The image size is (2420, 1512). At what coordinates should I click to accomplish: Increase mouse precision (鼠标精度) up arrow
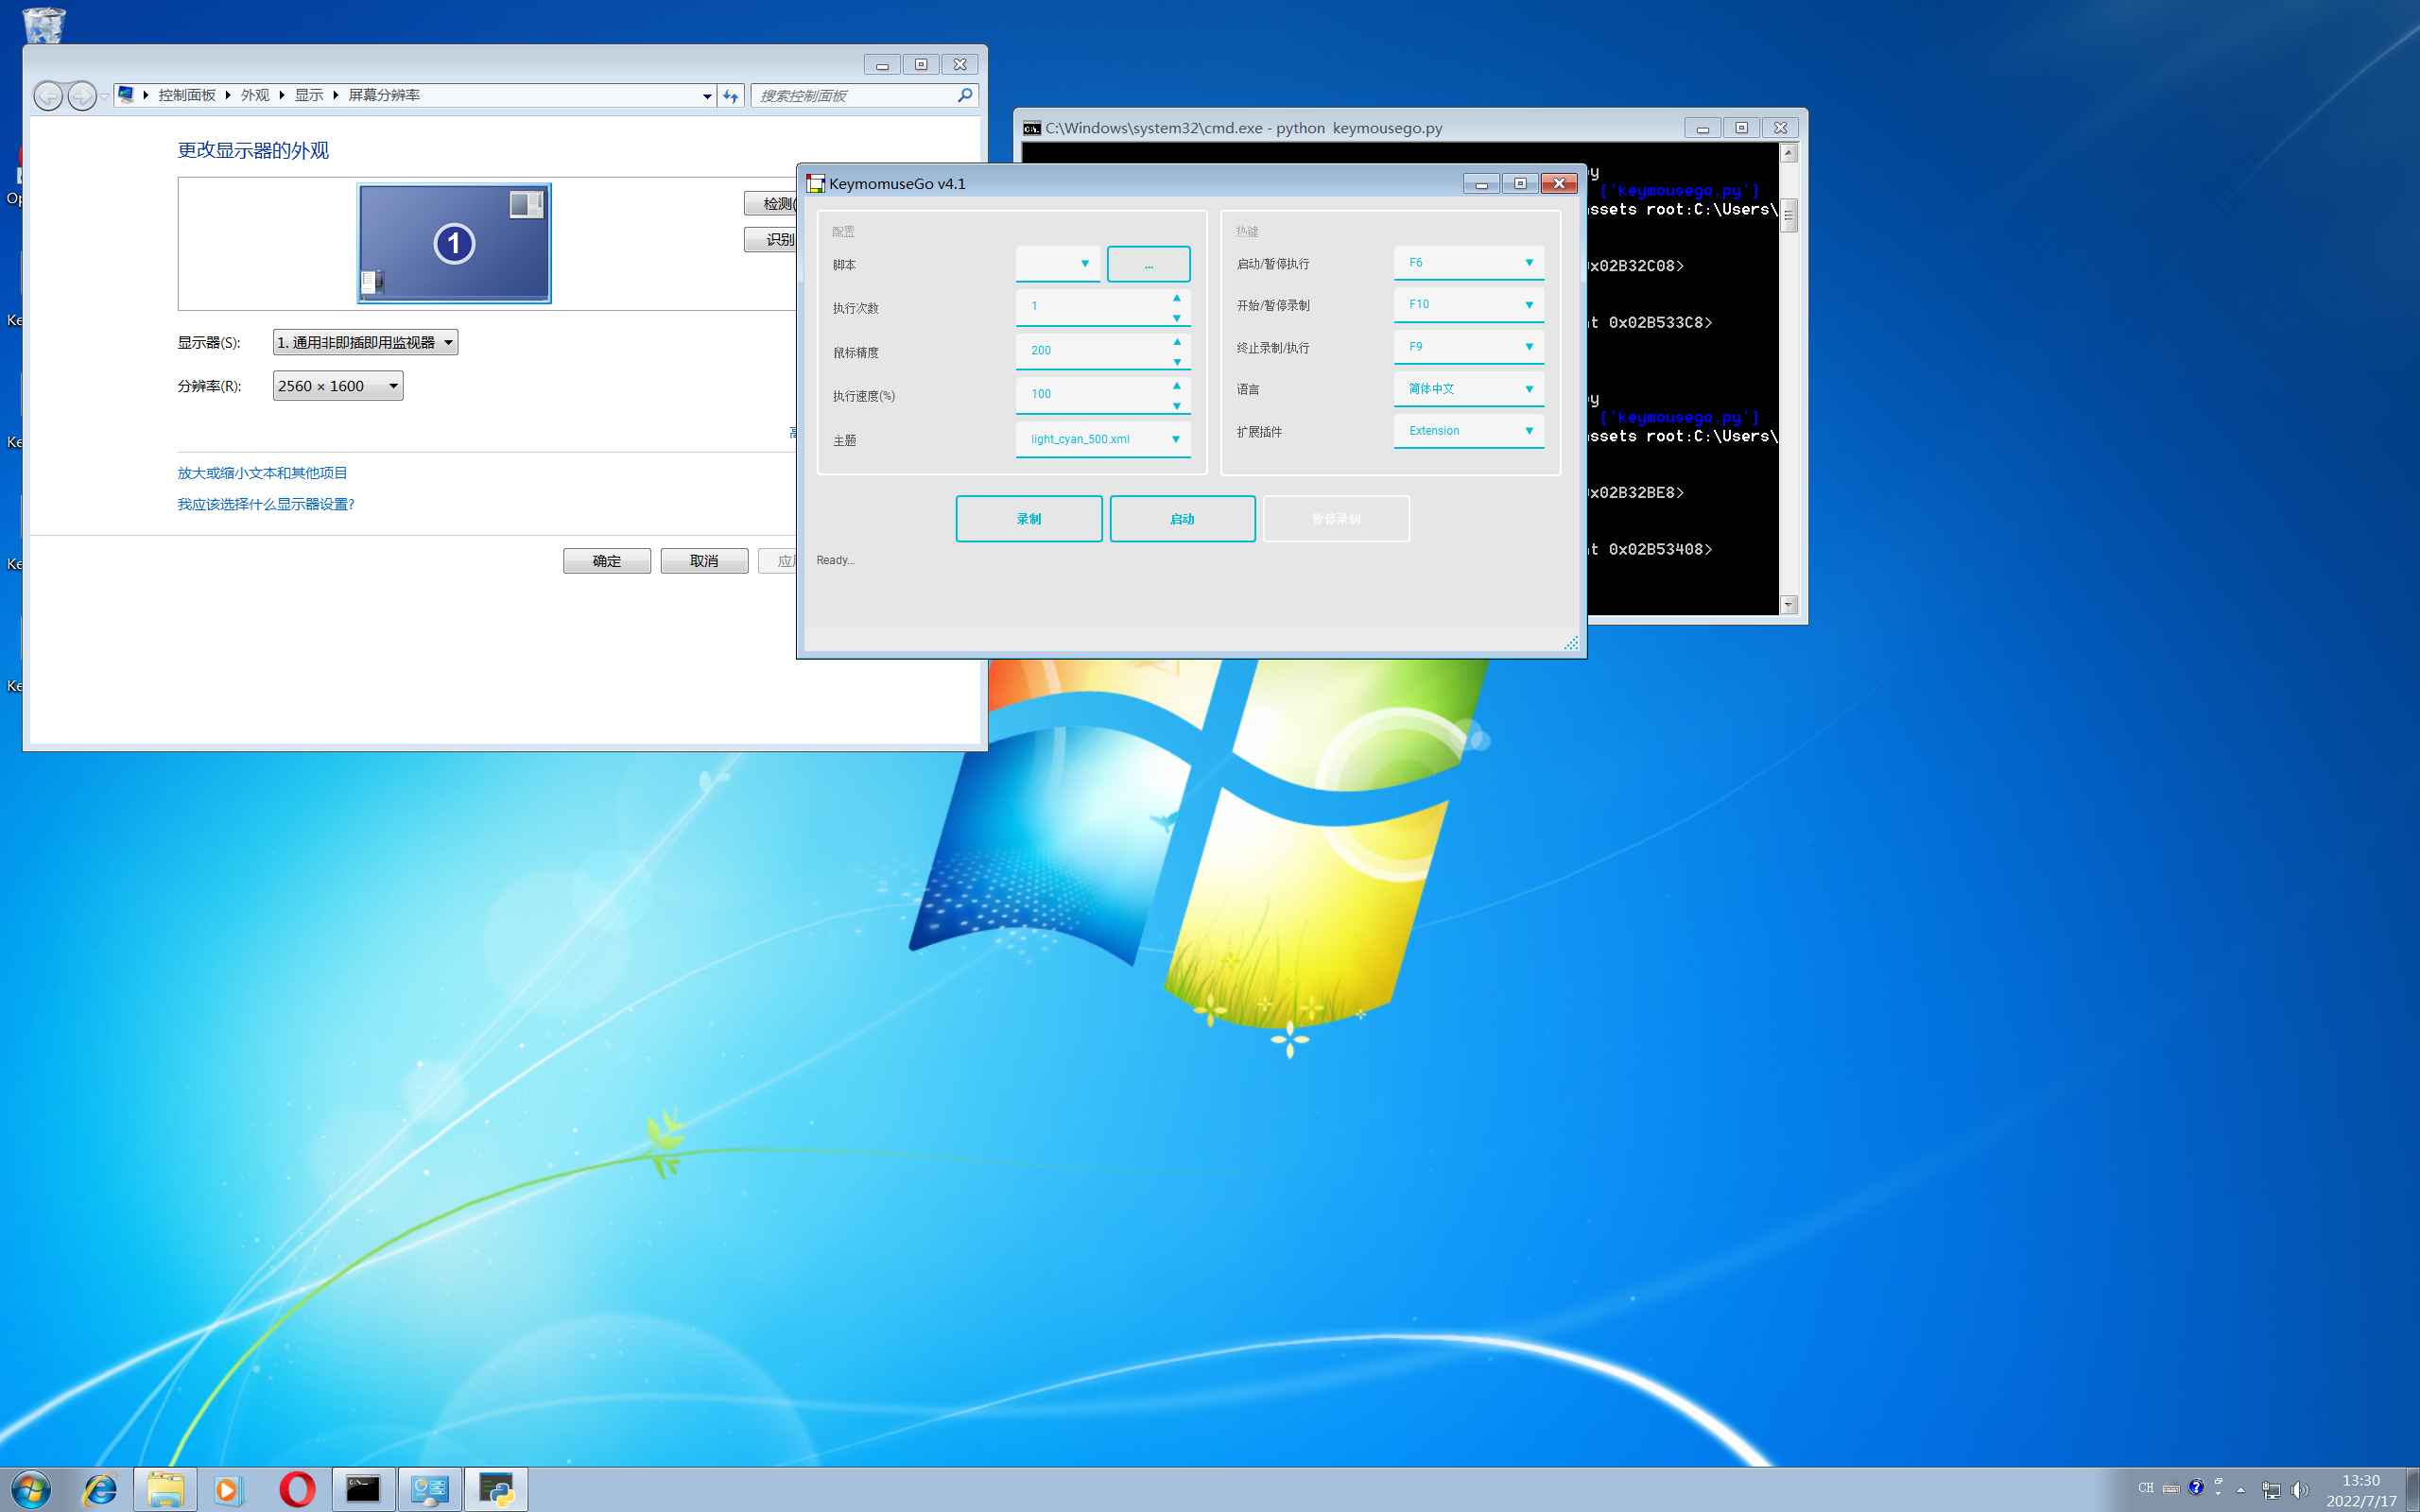click(x=1176, y=342)
